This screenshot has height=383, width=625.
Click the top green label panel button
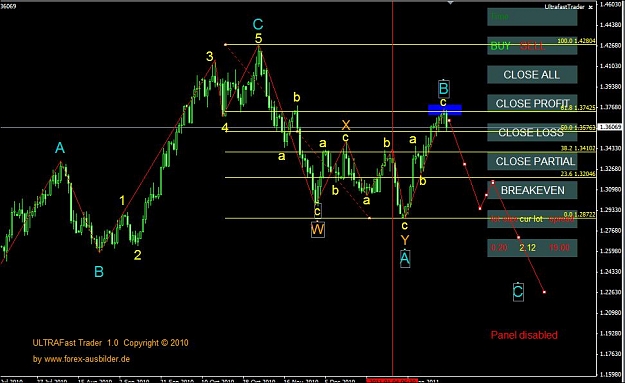point(532,17)
